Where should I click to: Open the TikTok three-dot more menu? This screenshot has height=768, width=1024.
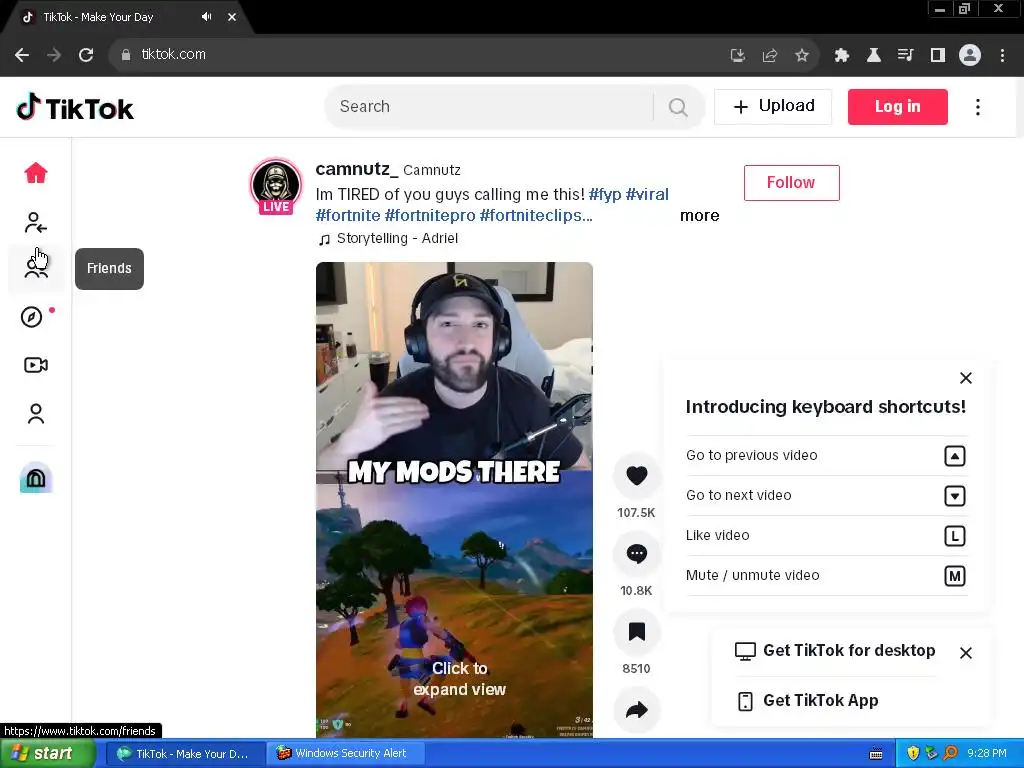(x=978, y=107)
